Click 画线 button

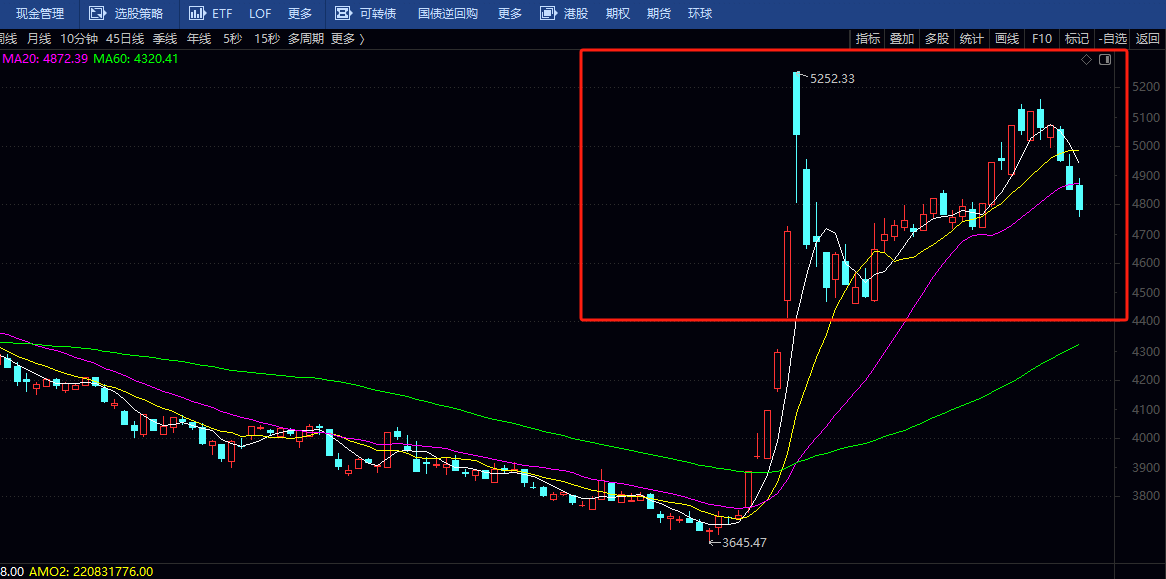[1007, 39]
